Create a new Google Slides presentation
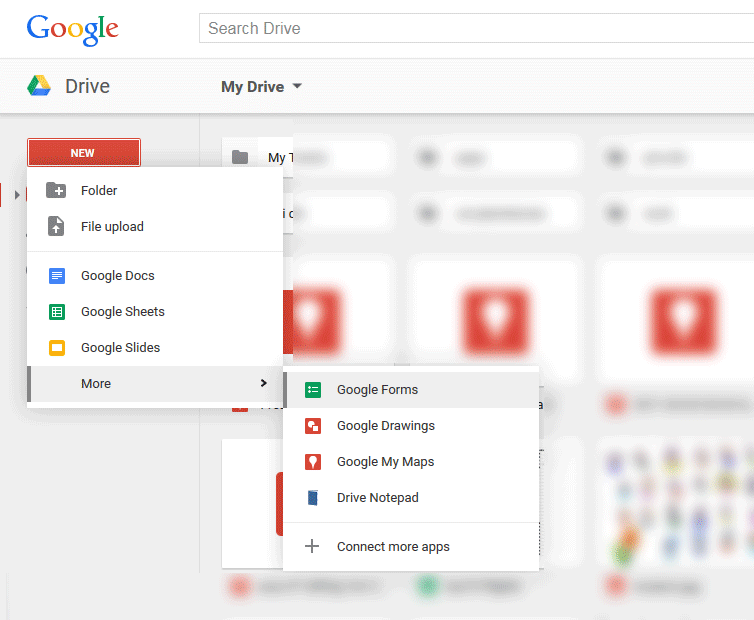Image resolution: width=754 pixels, height=620 pixels. point(155,347)
